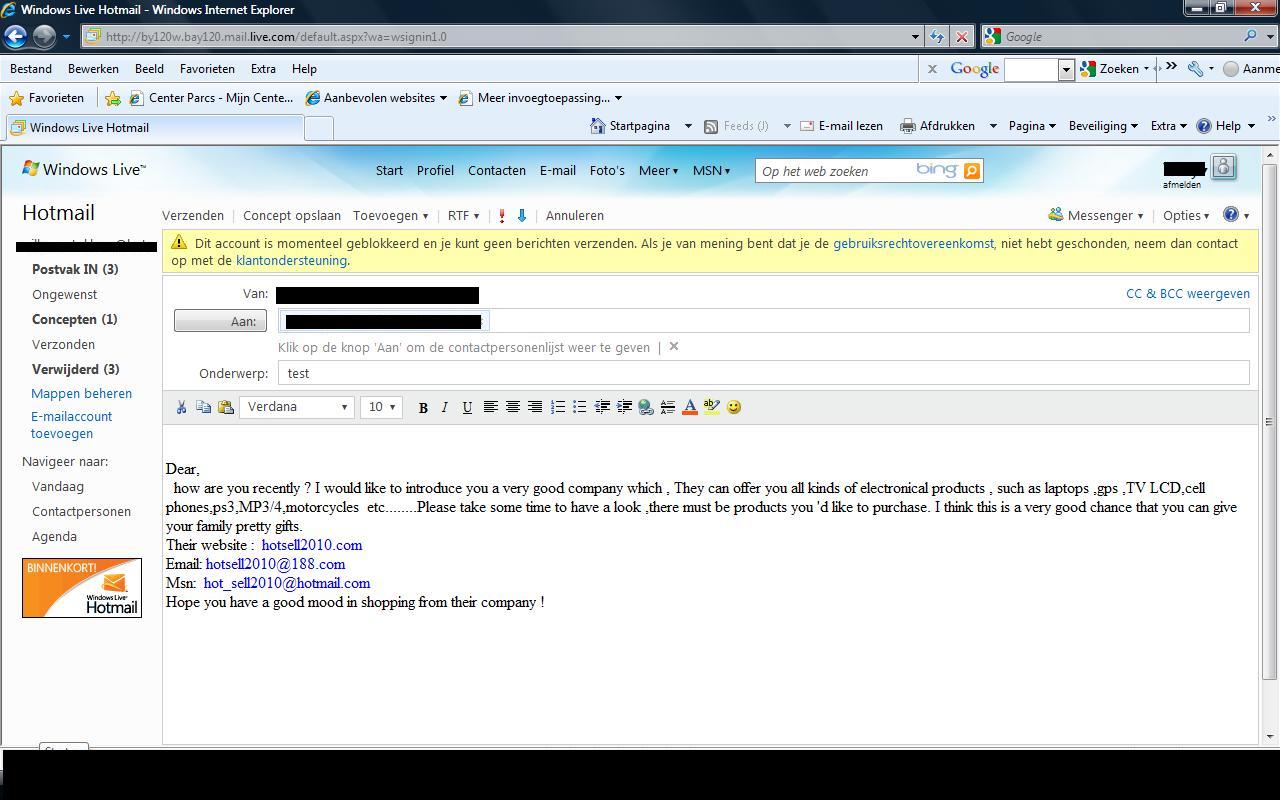Expand the RTF format dropdown

pos(463,216)
